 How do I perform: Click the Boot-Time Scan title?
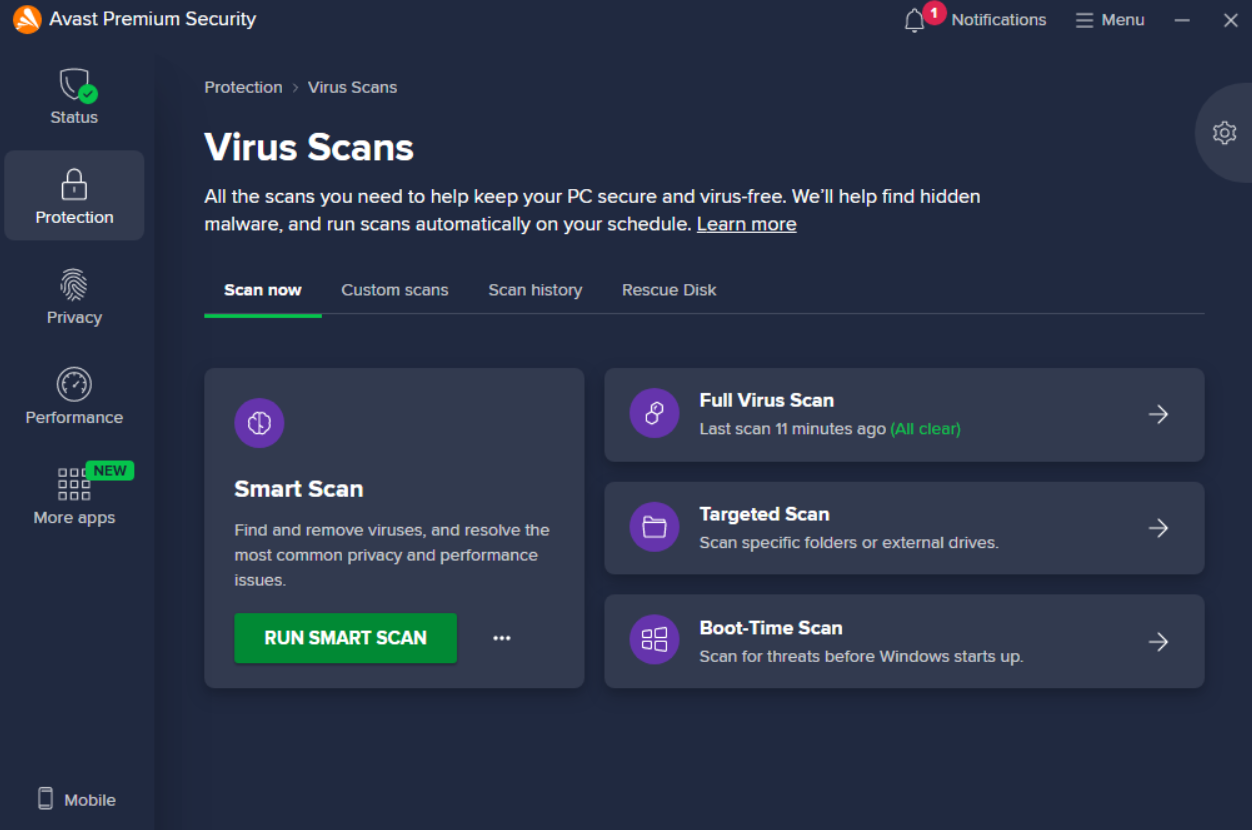771,628
